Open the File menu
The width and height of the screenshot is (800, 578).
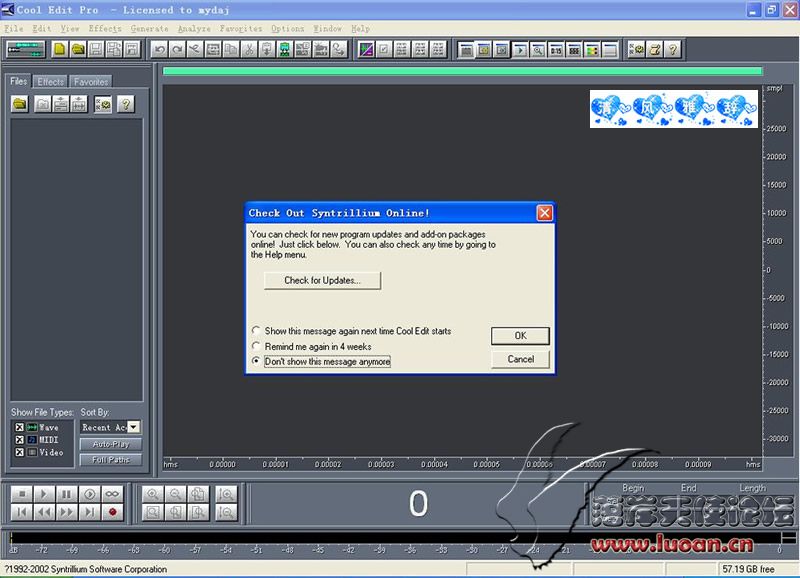pyautogui.click(x=14, y=29)
